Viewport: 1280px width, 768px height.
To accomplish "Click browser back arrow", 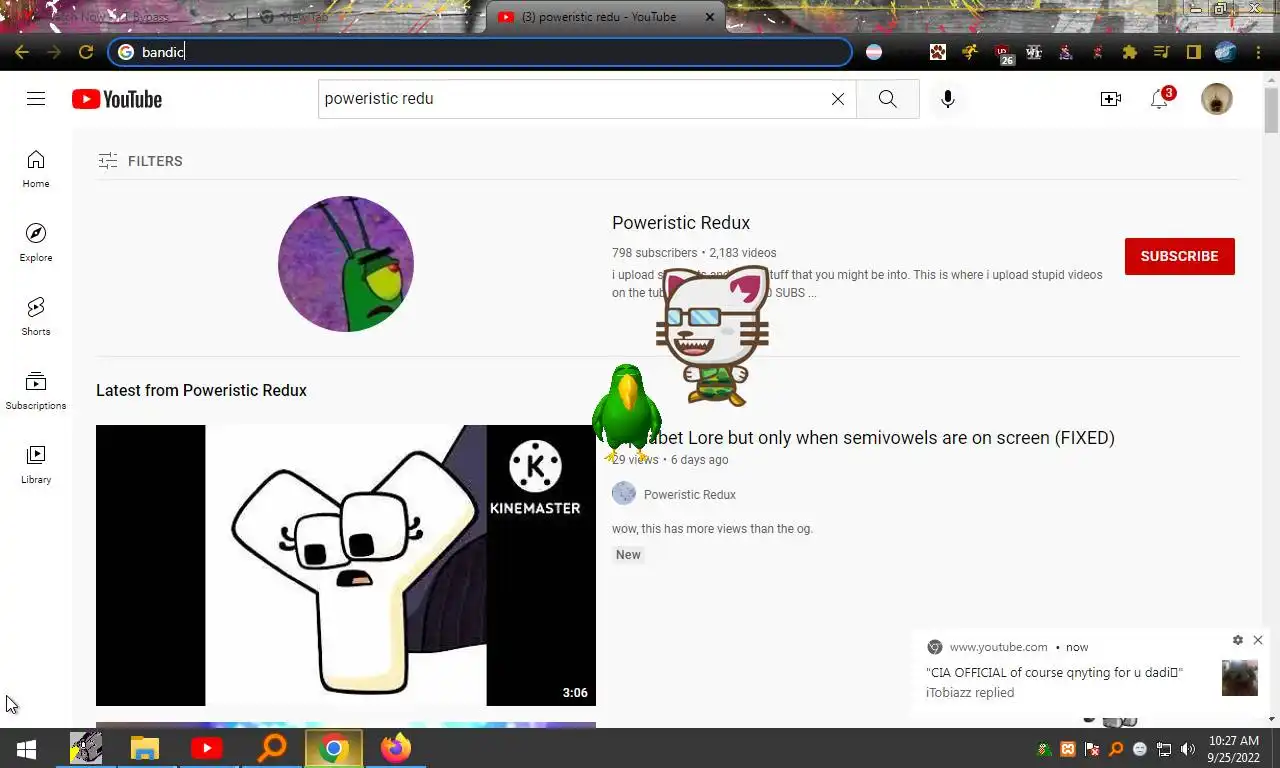I will [x=22, y=52].
